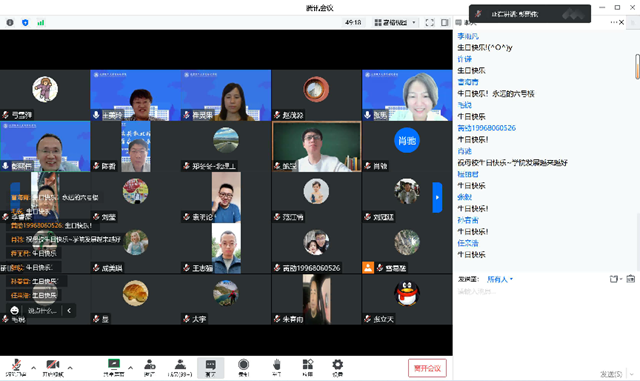Expand camera options arrow
The height and width of the screenshot is (381, 640).
point(70,368)
